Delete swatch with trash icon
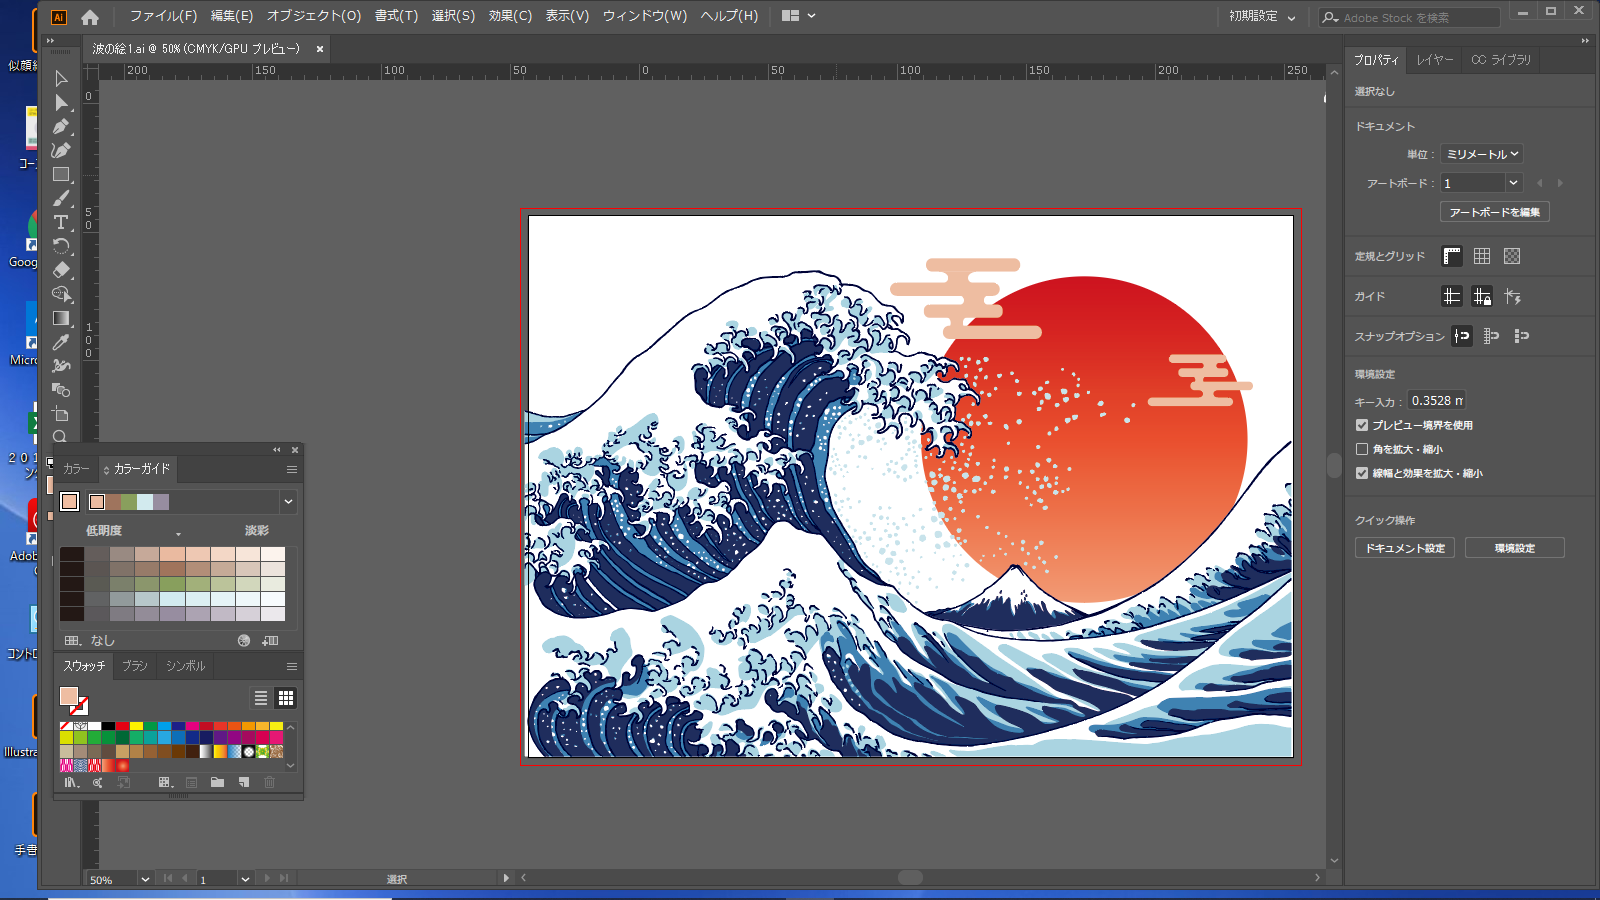1600x900 pixels. 269,783
